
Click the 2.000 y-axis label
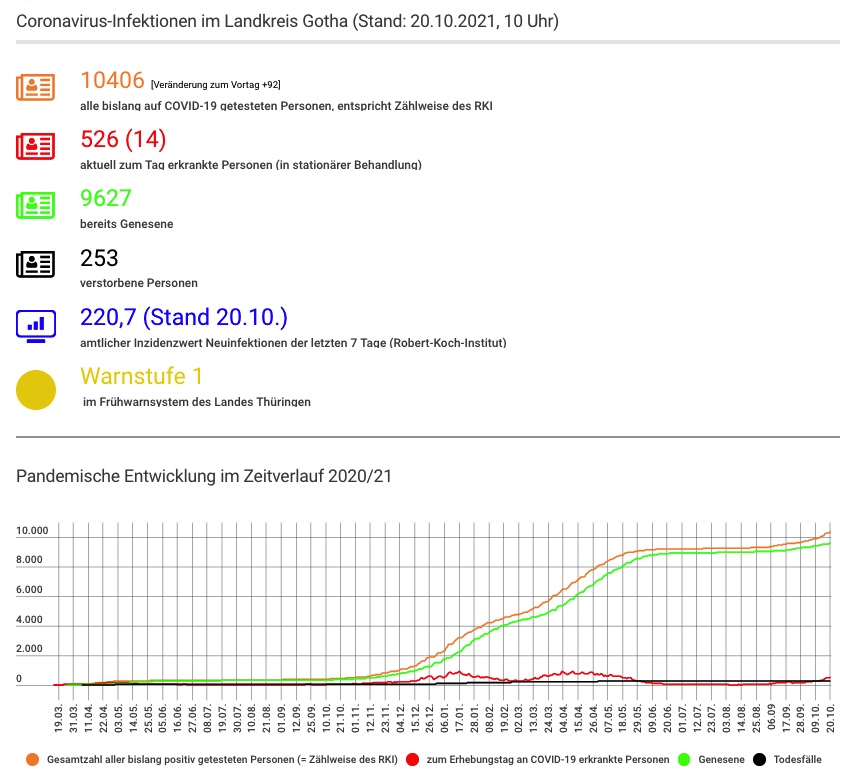29,648
